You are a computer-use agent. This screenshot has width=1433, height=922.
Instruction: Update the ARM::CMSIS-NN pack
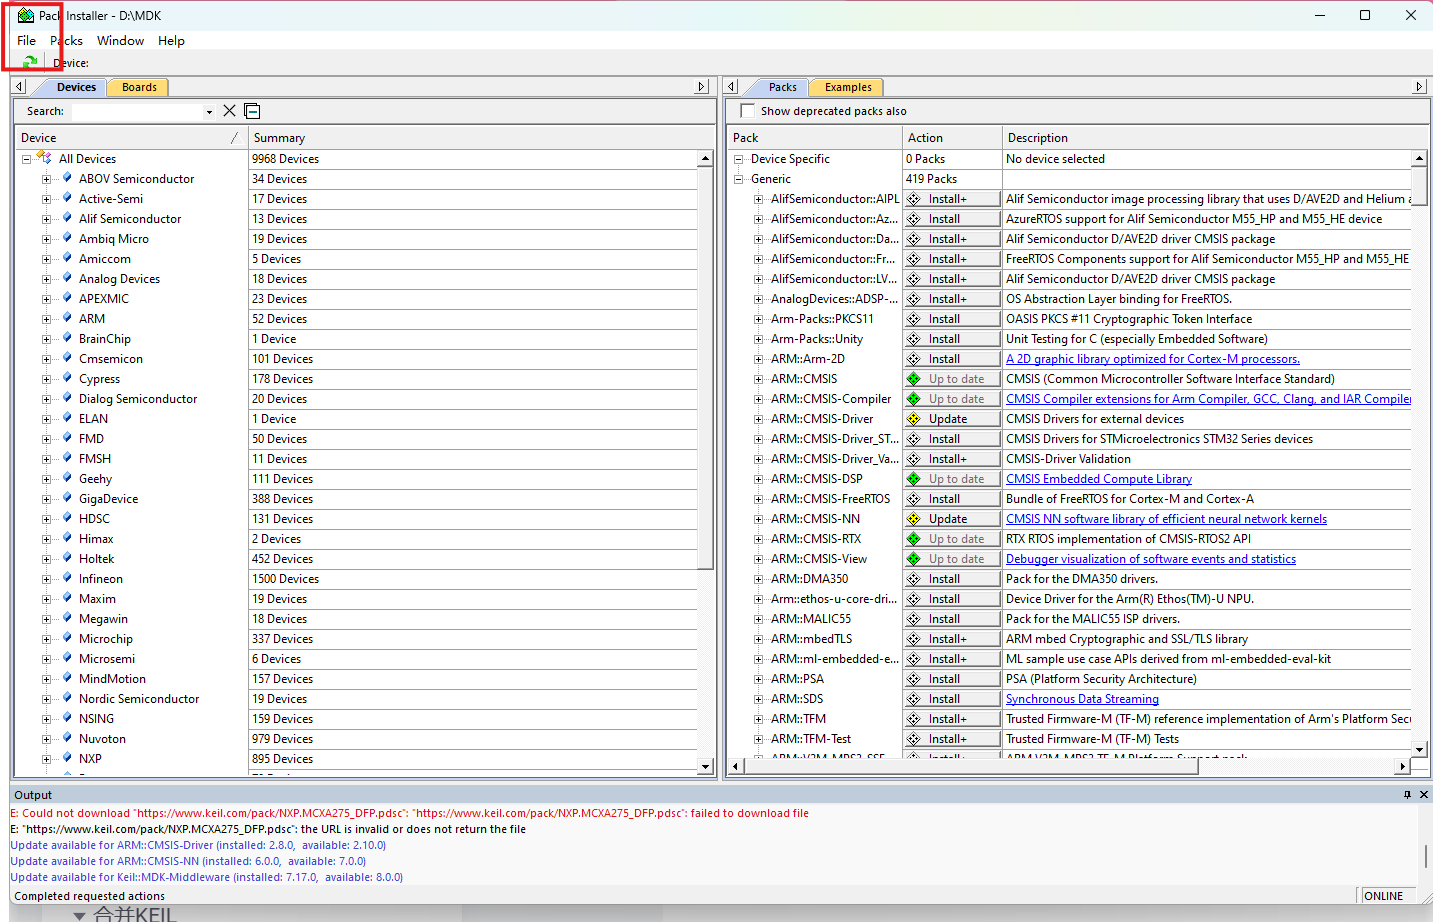[952, 519]
